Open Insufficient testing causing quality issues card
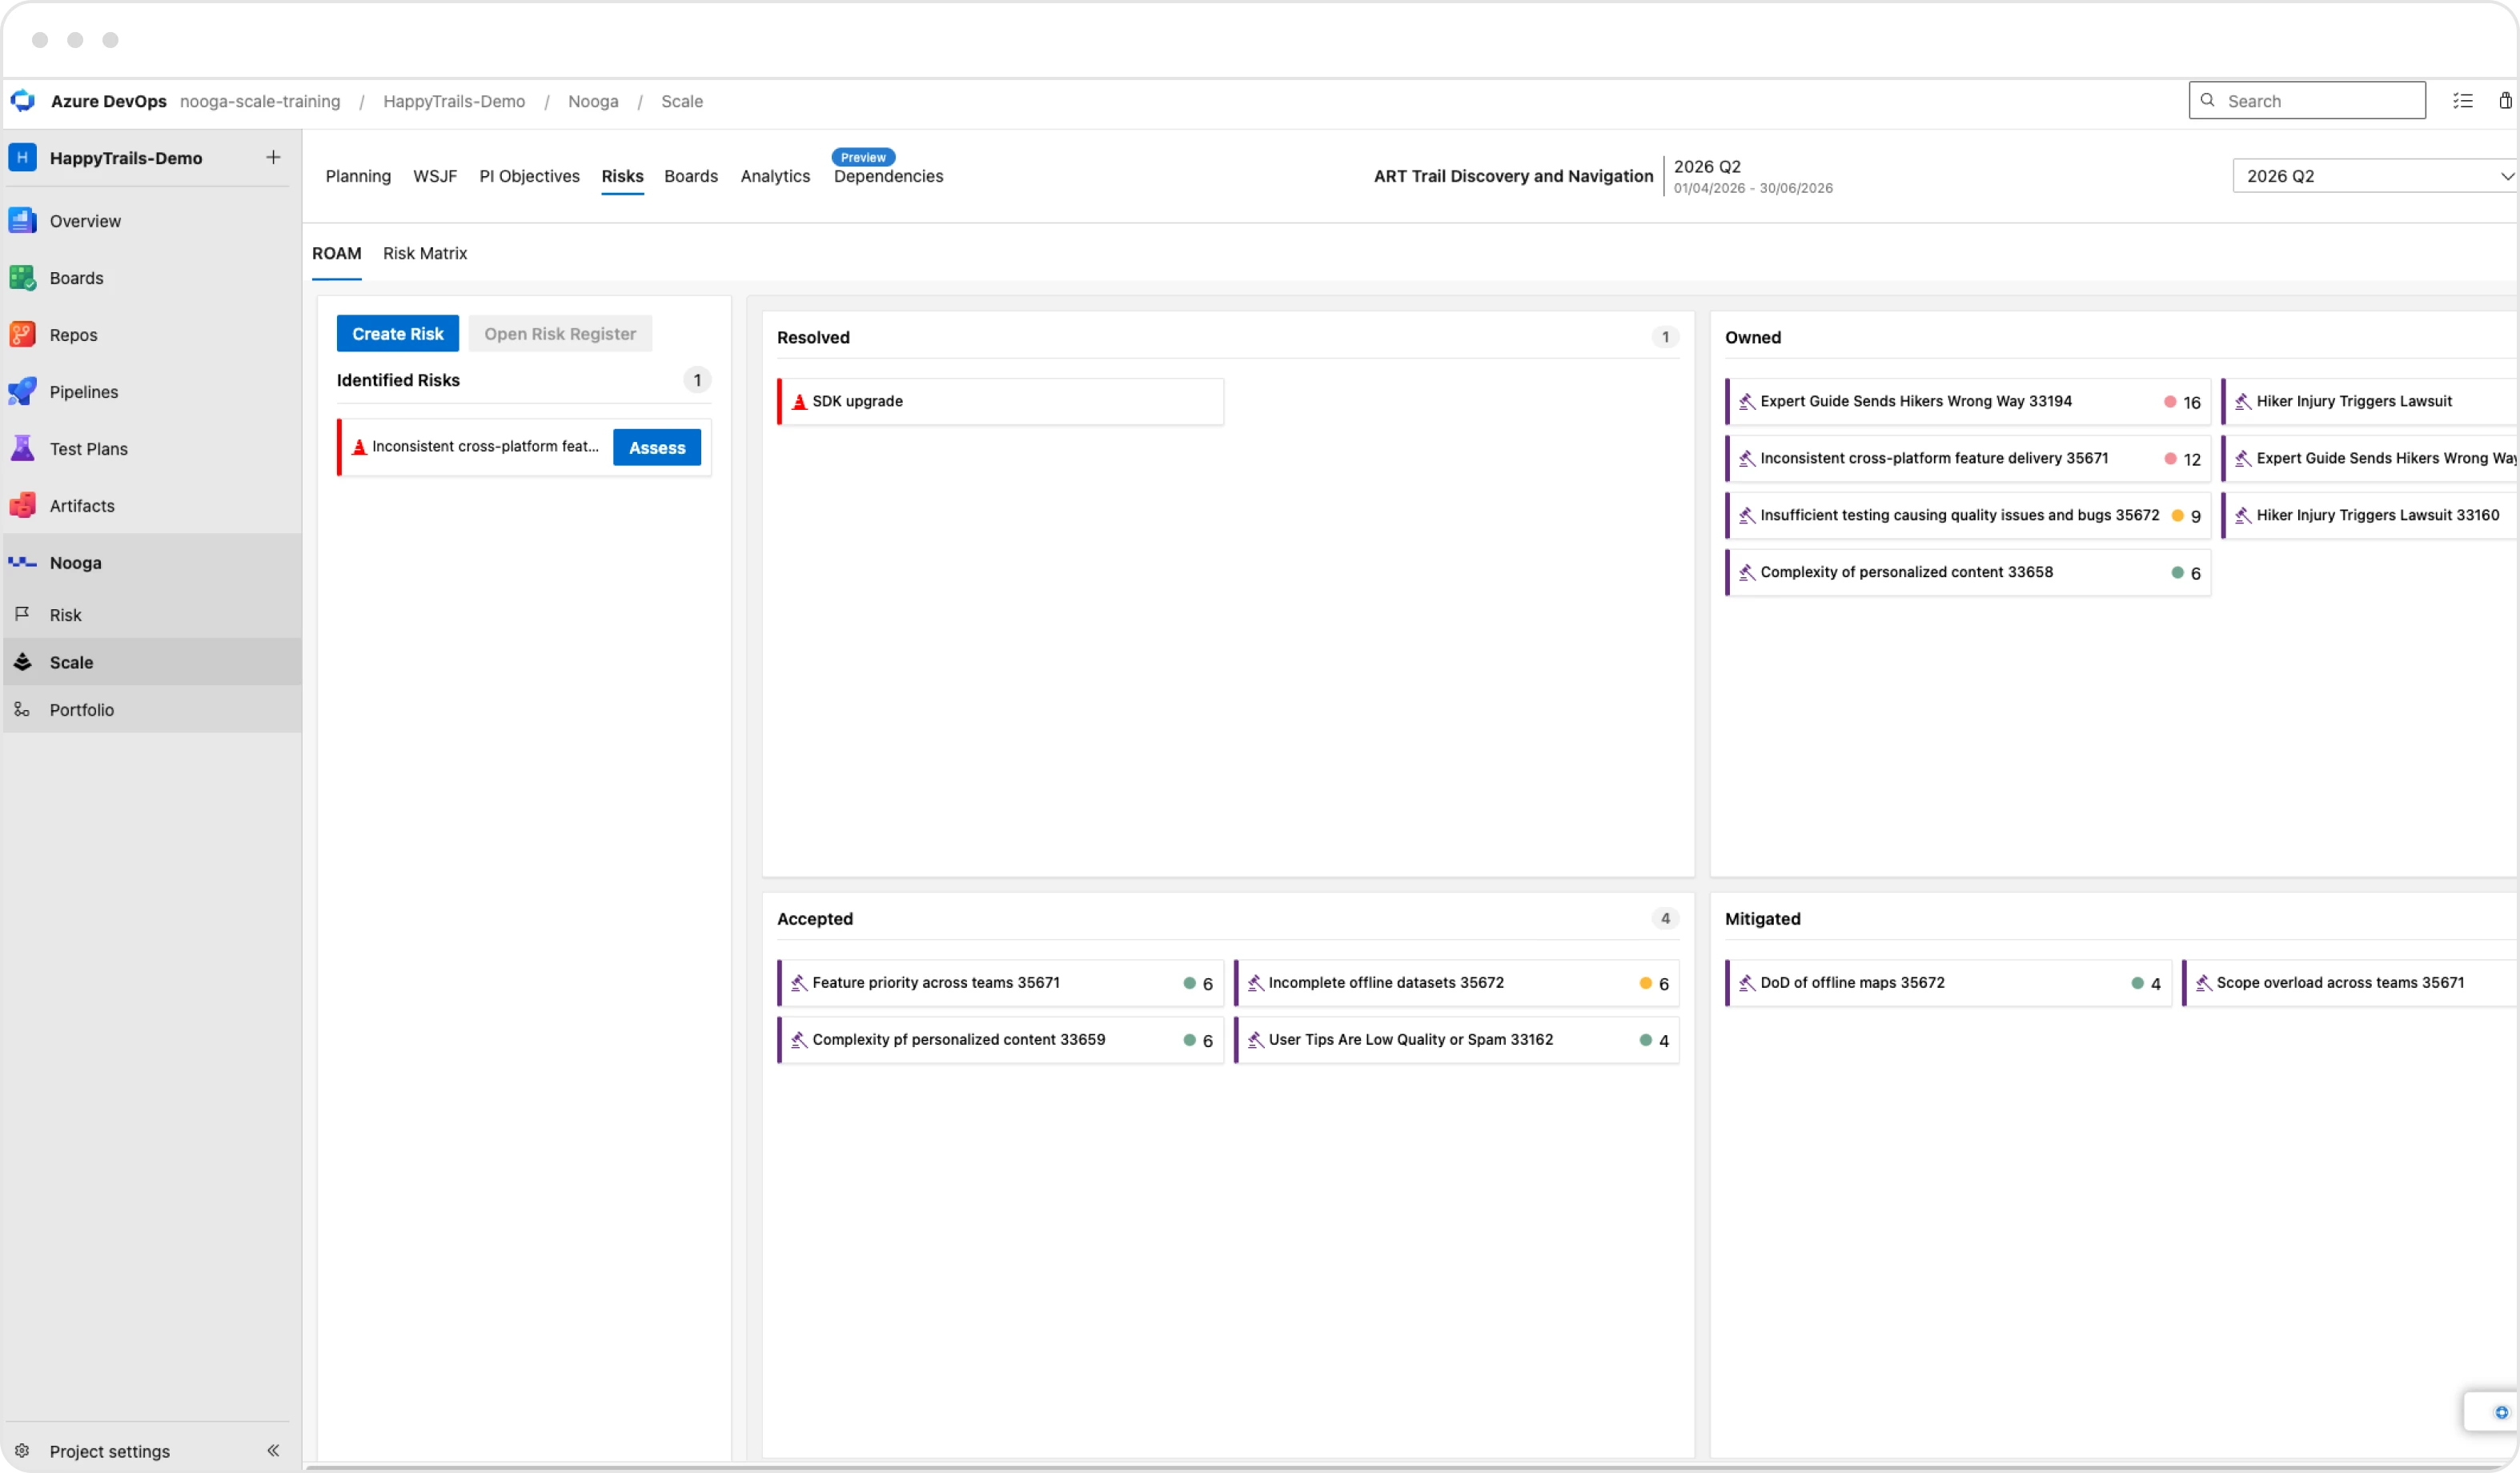This screenshot has width=2520, height=1473. coord(1968,516)
